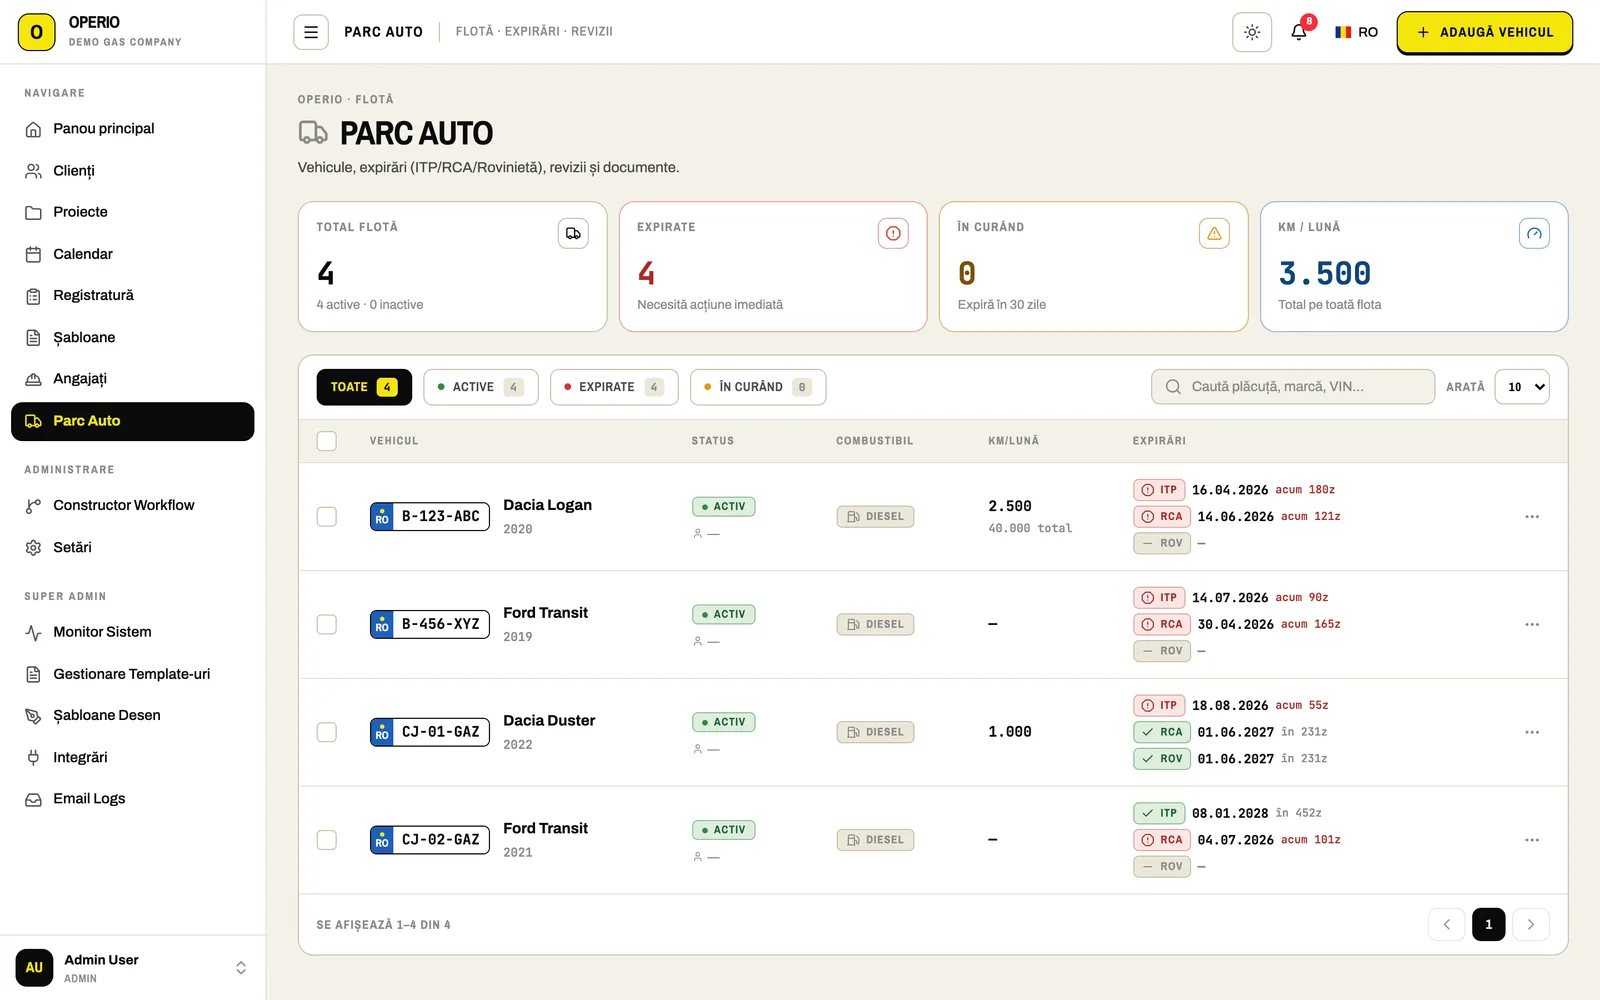This screenshot has width=1600, height=1000.
Task: Open Integrări from the sidebar
Action: pos(133,758)
